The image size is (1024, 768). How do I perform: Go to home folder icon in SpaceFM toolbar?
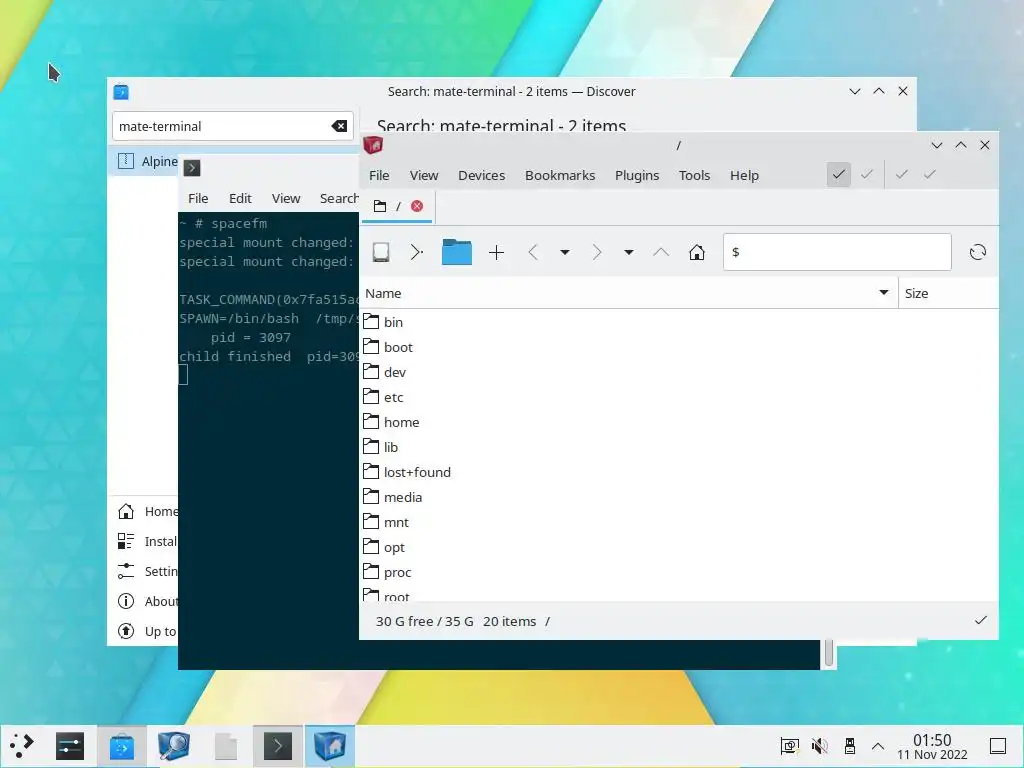tap(697, 252)
